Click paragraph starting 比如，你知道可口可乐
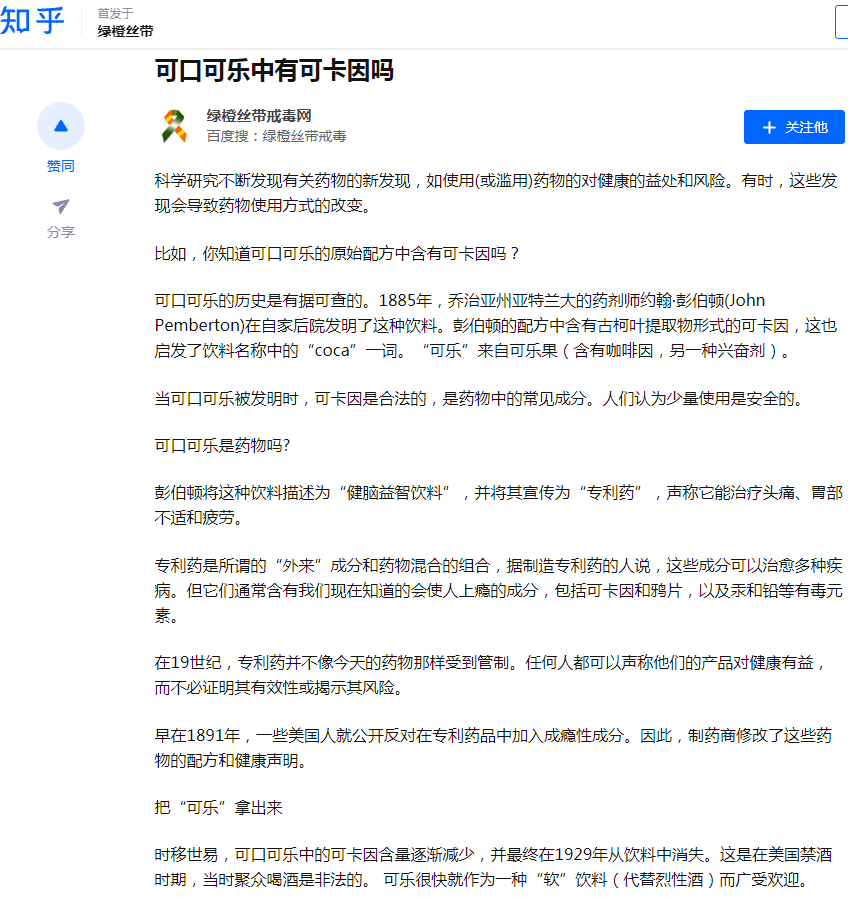This screenshot has width=848, height=897. 336,253
